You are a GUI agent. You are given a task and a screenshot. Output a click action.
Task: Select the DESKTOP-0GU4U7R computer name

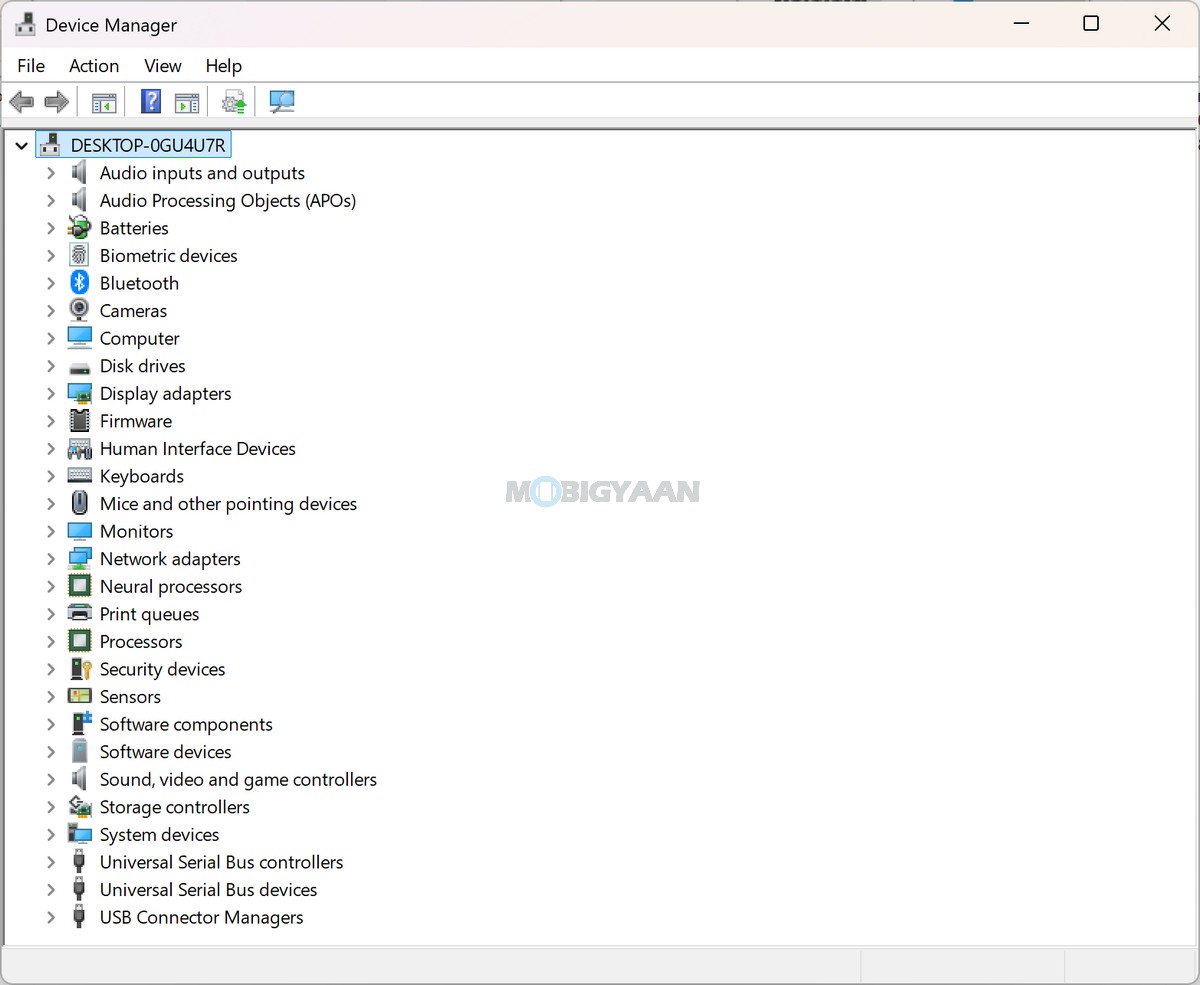(148, 146)
